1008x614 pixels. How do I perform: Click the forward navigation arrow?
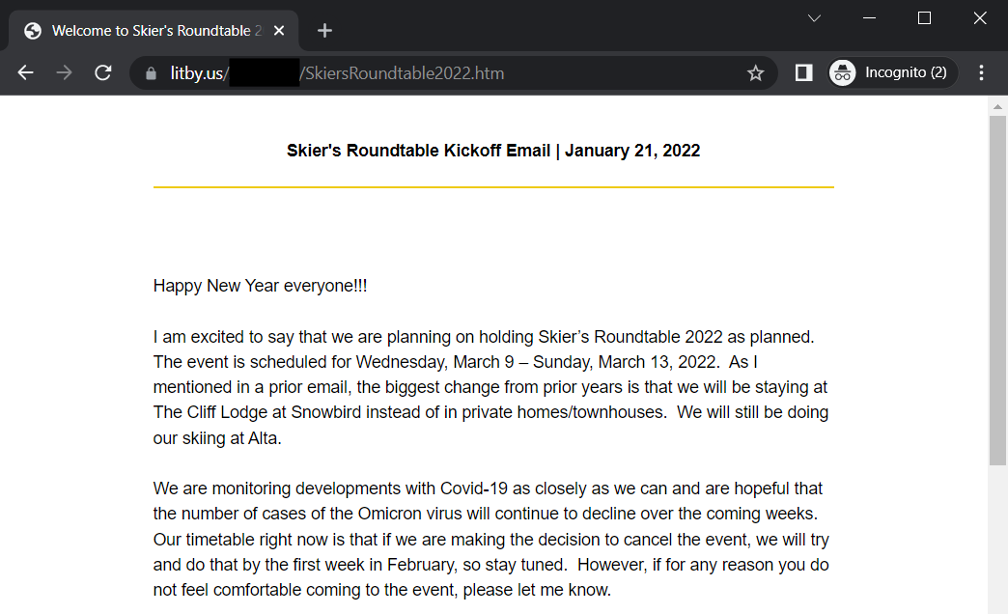tap(64, 73)
